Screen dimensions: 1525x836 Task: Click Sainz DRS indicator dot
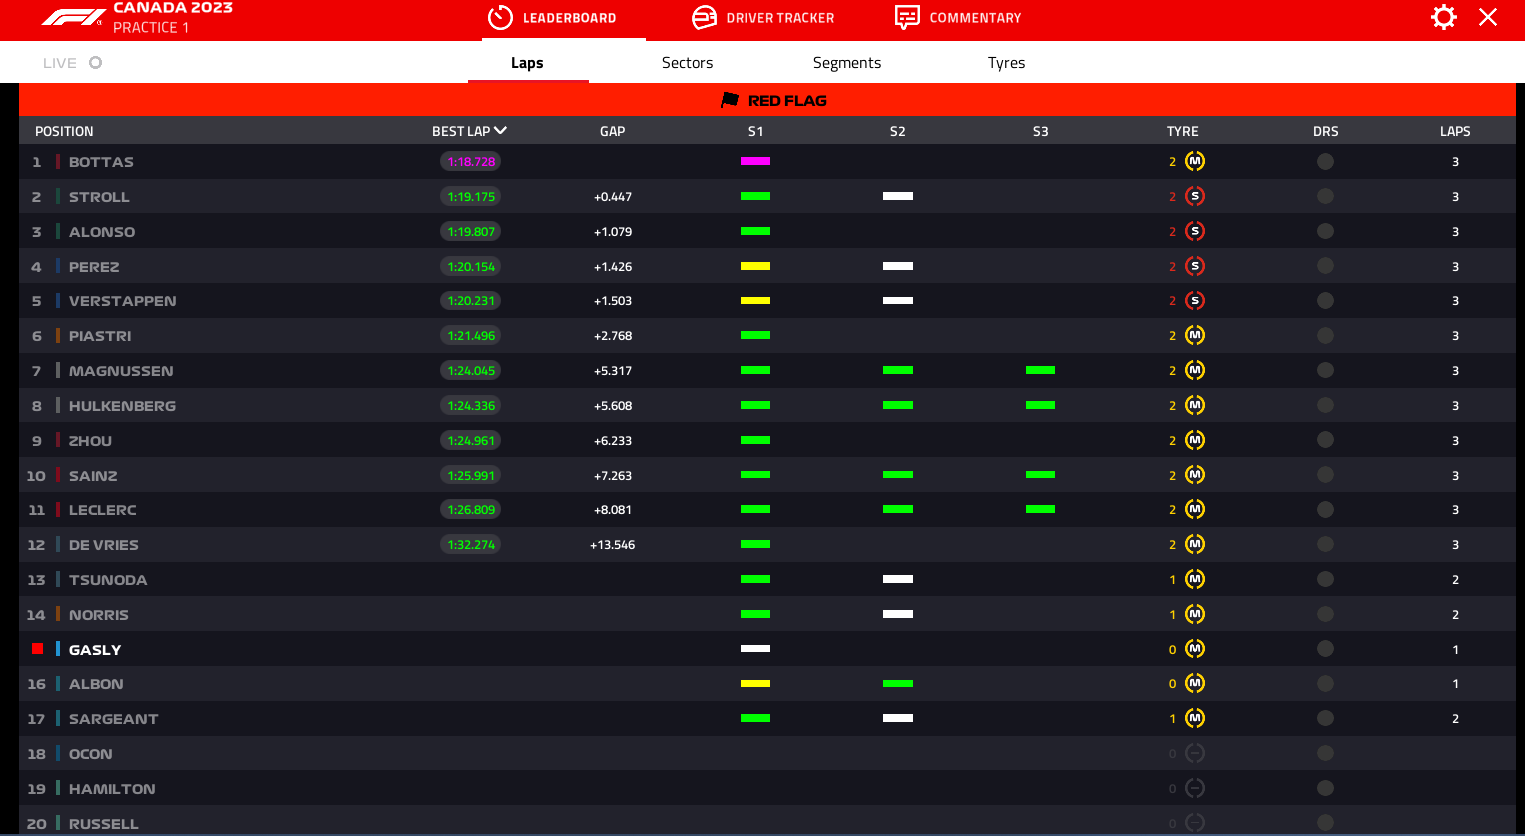coord(1325,475)
